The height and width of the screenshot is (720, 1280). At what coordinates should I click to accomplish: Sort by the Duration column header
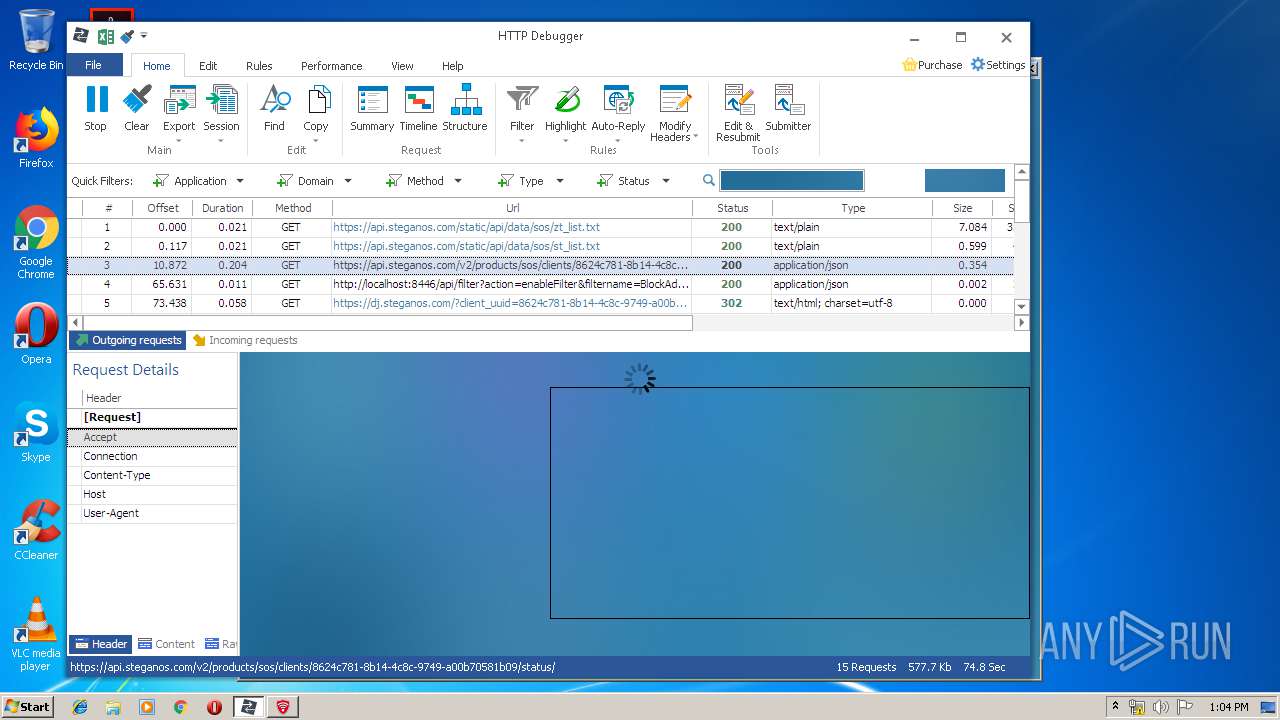click(x=222, y=208)
